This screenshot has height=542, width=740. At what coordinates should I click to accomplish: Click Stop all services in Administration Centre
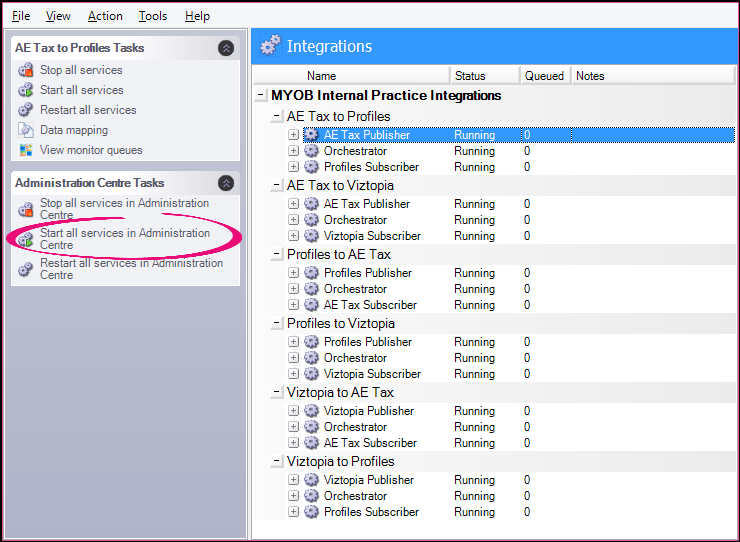(124, 208)
